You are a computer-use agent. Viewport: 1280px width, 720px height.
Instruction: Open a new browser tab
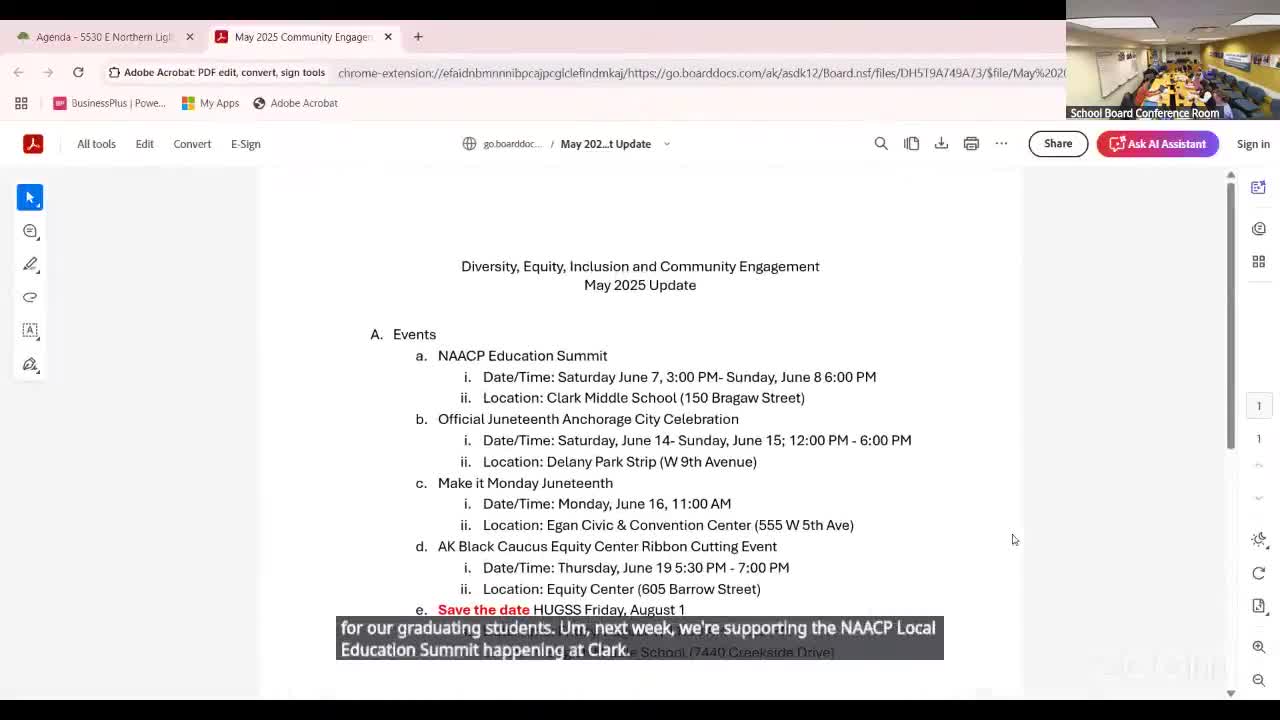point(418,37)
